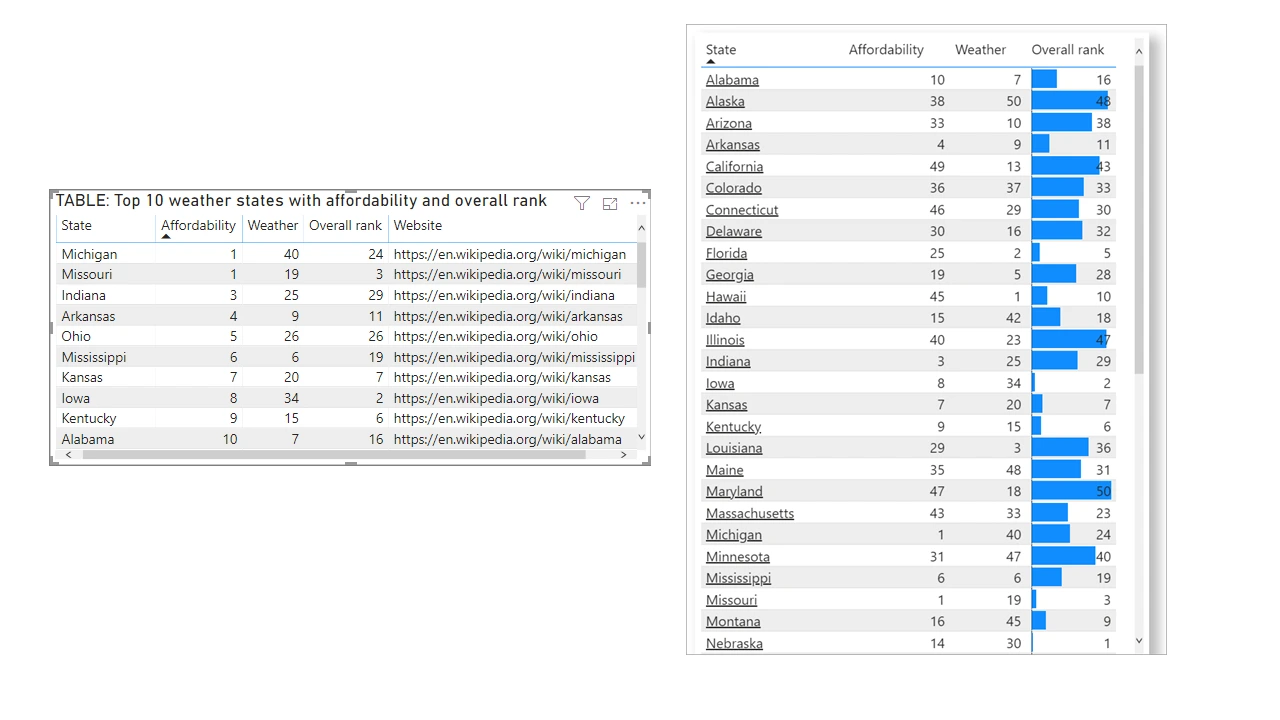This screenshot has height=720, width=1280.
Task: Open the Mississippi Wikipedia URL
Action: point(514,358)
